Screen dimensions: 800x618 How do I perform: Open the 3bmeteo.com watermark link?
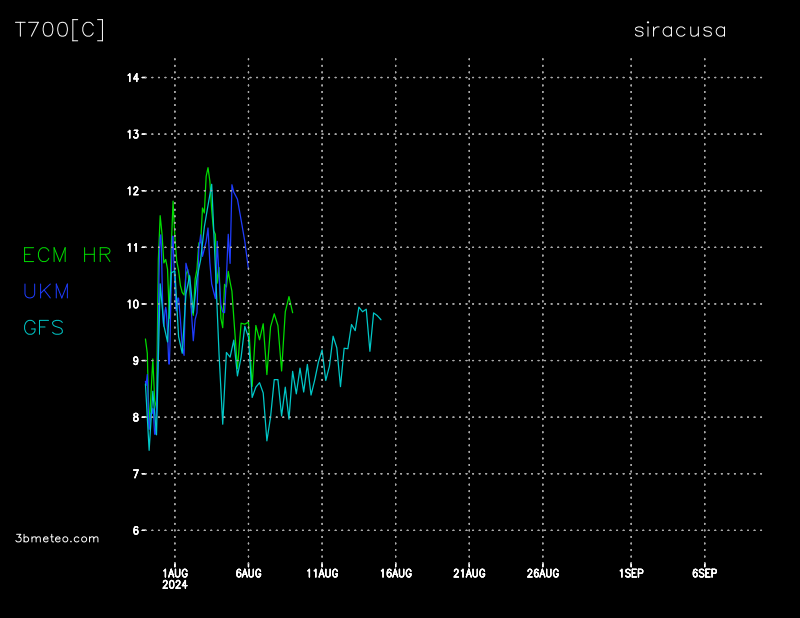[58, 538]
